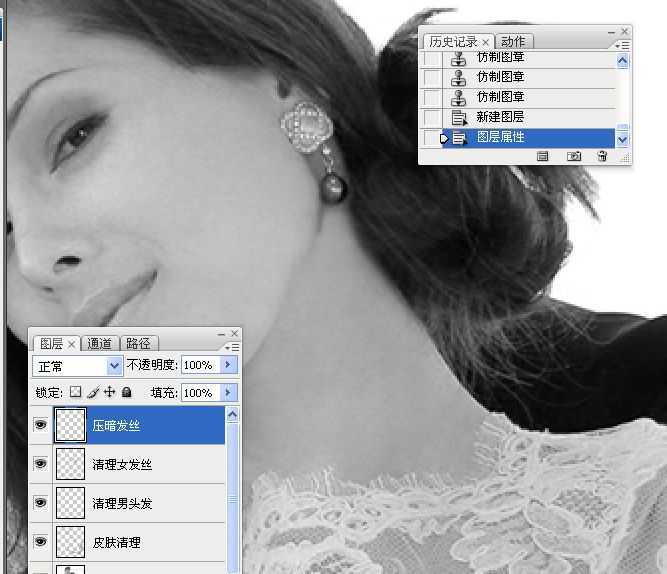
Task: Select the third 仿制图章 history state
Action: click(529, 98)
